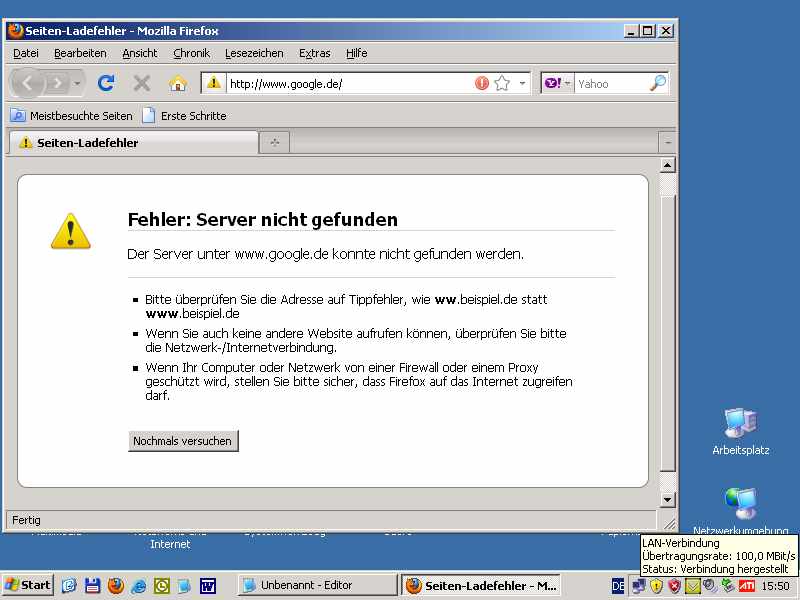The width and height of the screenshot is (800, 600).
Task: Open the Meistbesuchte Seiten bookmark folder
Action: click(71, 116)
